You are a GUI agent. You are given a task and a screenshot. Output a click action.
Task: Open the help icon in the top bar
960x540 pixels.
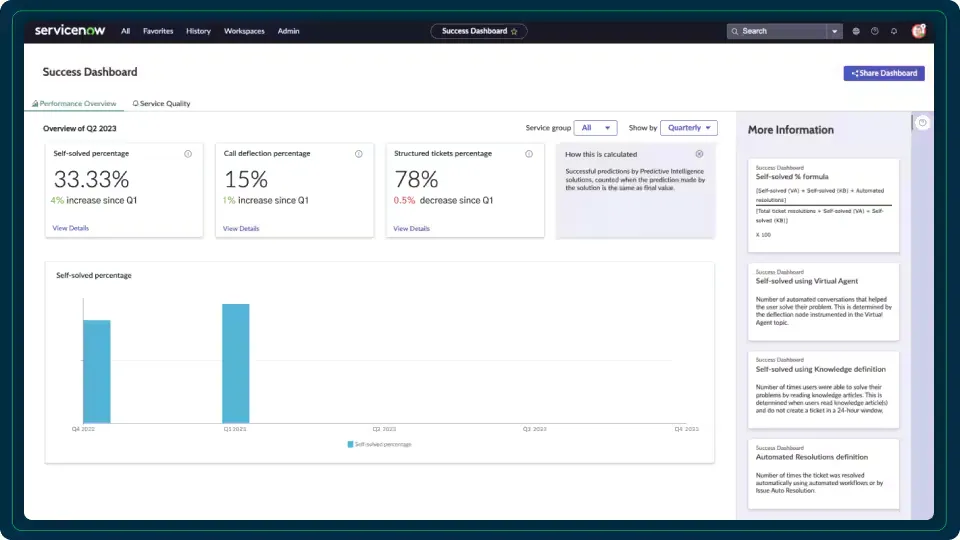(x=875, y=31)
